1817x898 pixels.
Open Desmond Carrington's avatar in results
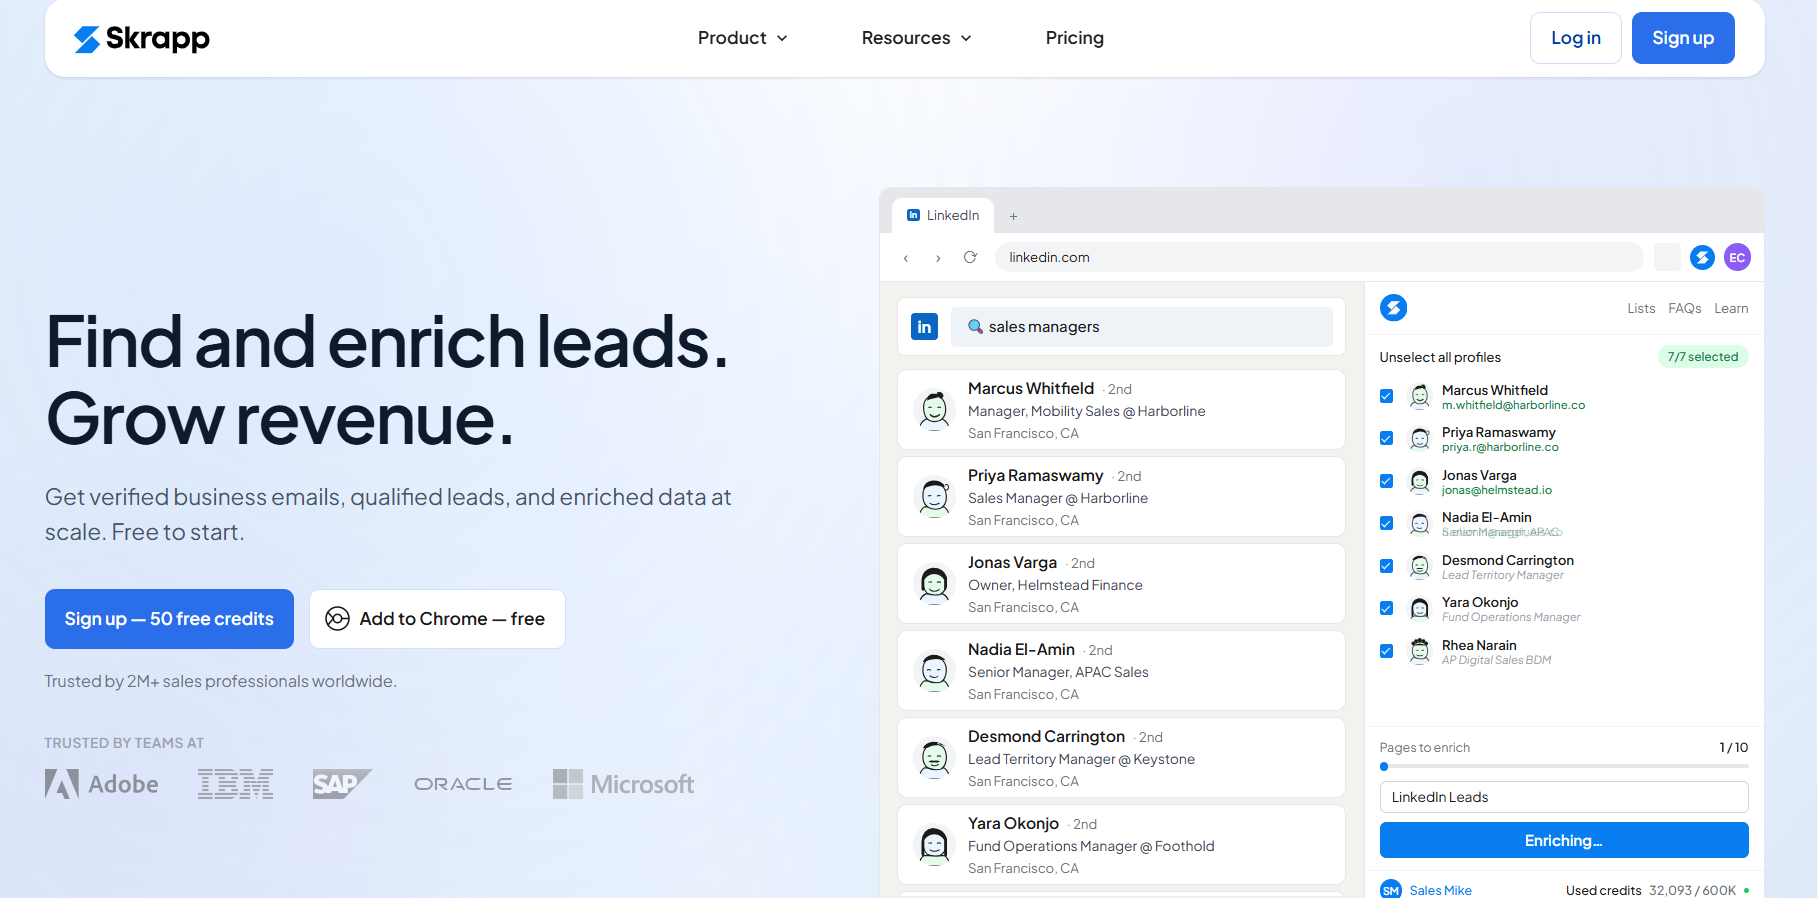935,758
